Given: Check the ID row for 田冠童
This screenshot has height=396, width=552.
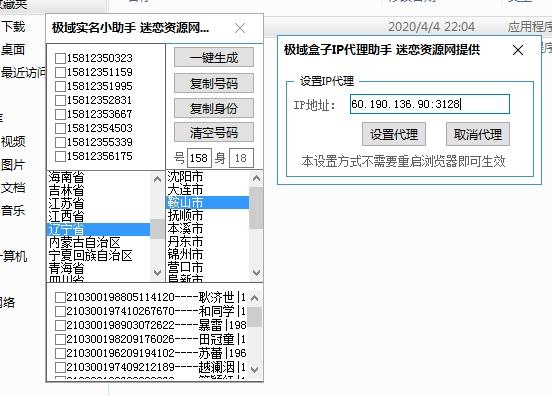Looking at the screenshot, I should click(x=60, y=339).
